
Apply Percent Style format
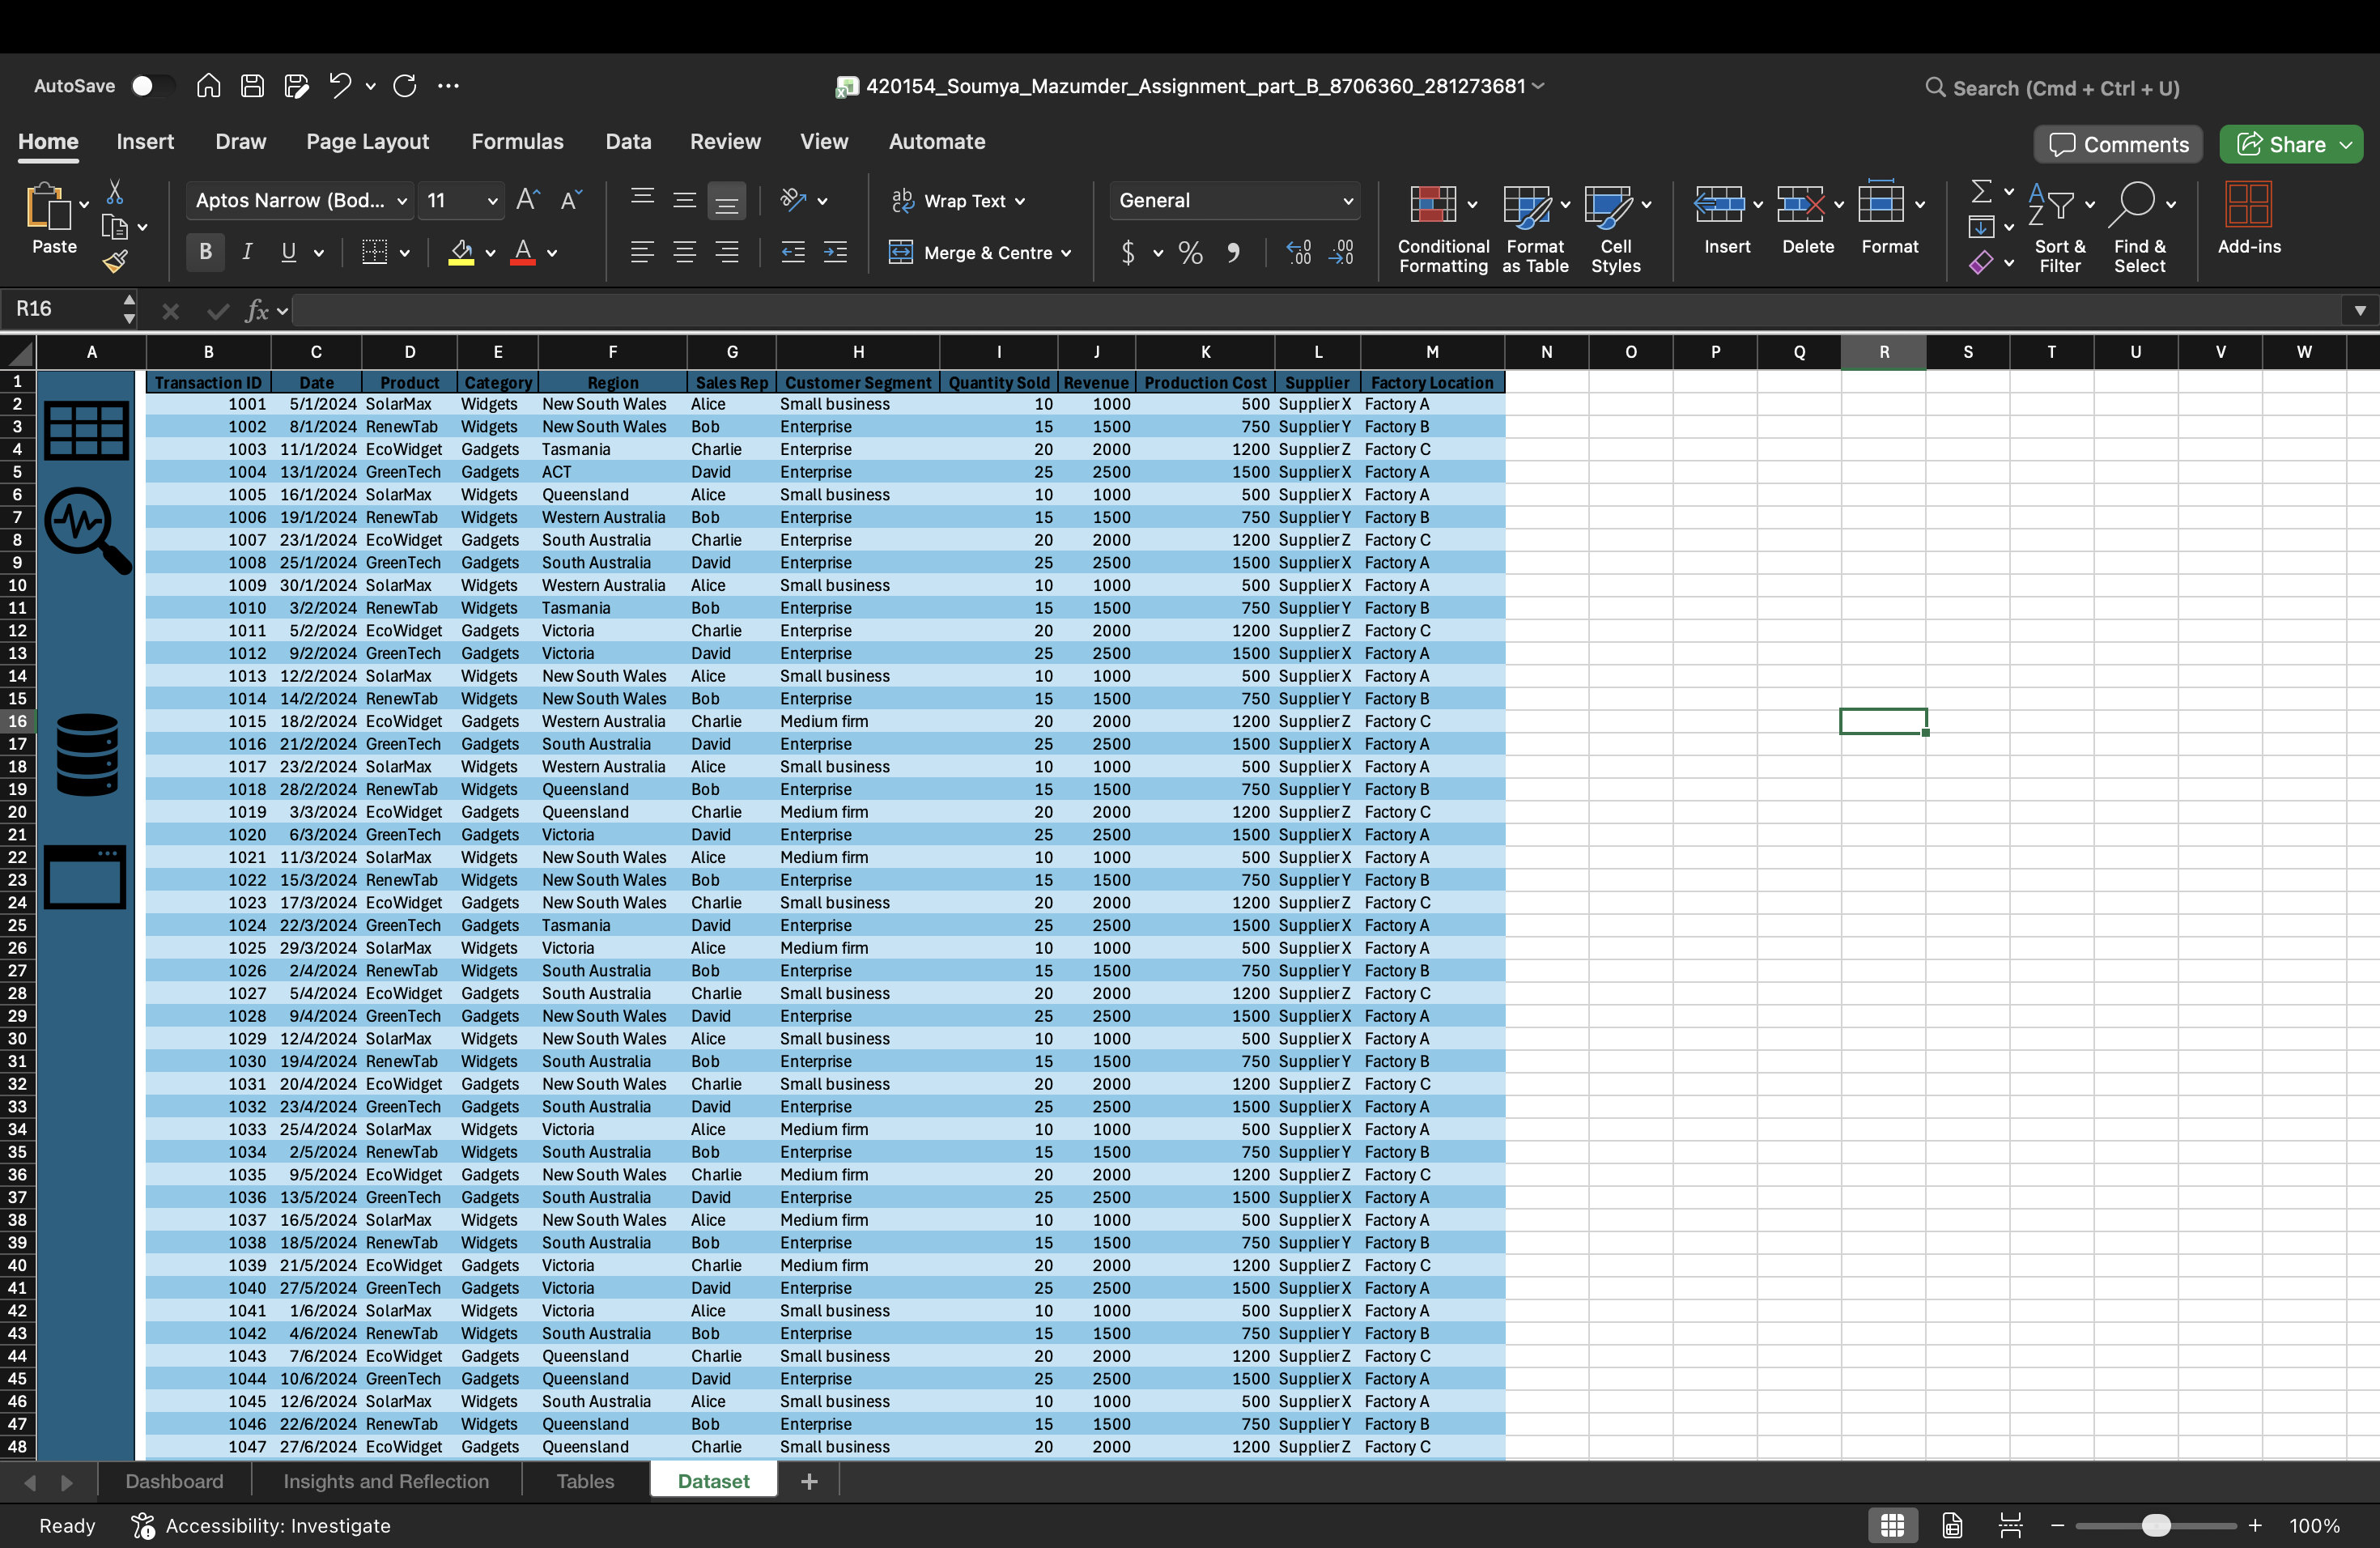1190,252
